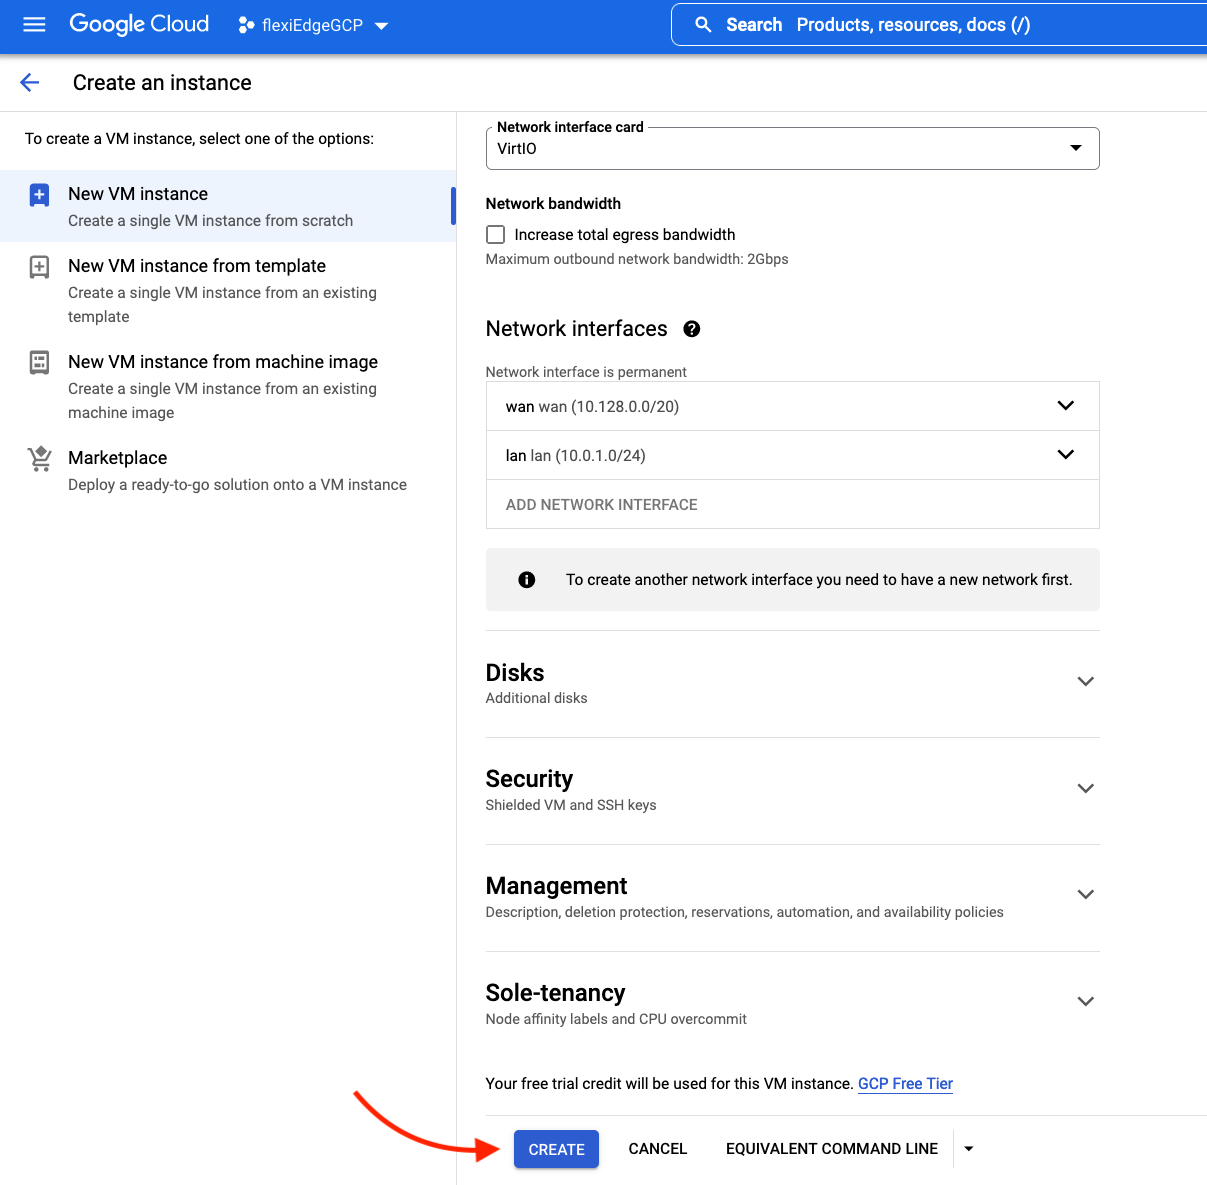The width and height of the screenshot is (1207, 1185).
Task: Select Marketplace option in sidebar
Action: tap(118, 458)
